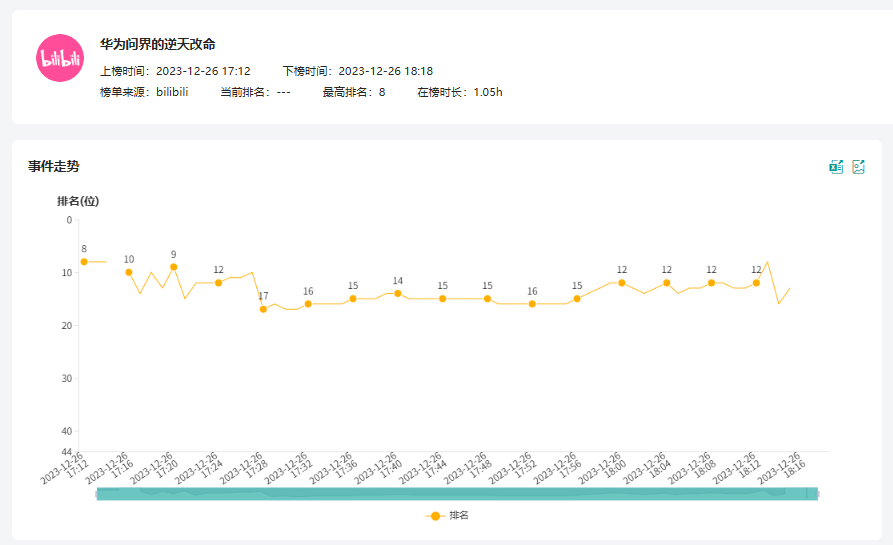Click the x-axis label 2023-12-26 18:16
This screenshot has width=893, height=545.
tap(782, 469)
